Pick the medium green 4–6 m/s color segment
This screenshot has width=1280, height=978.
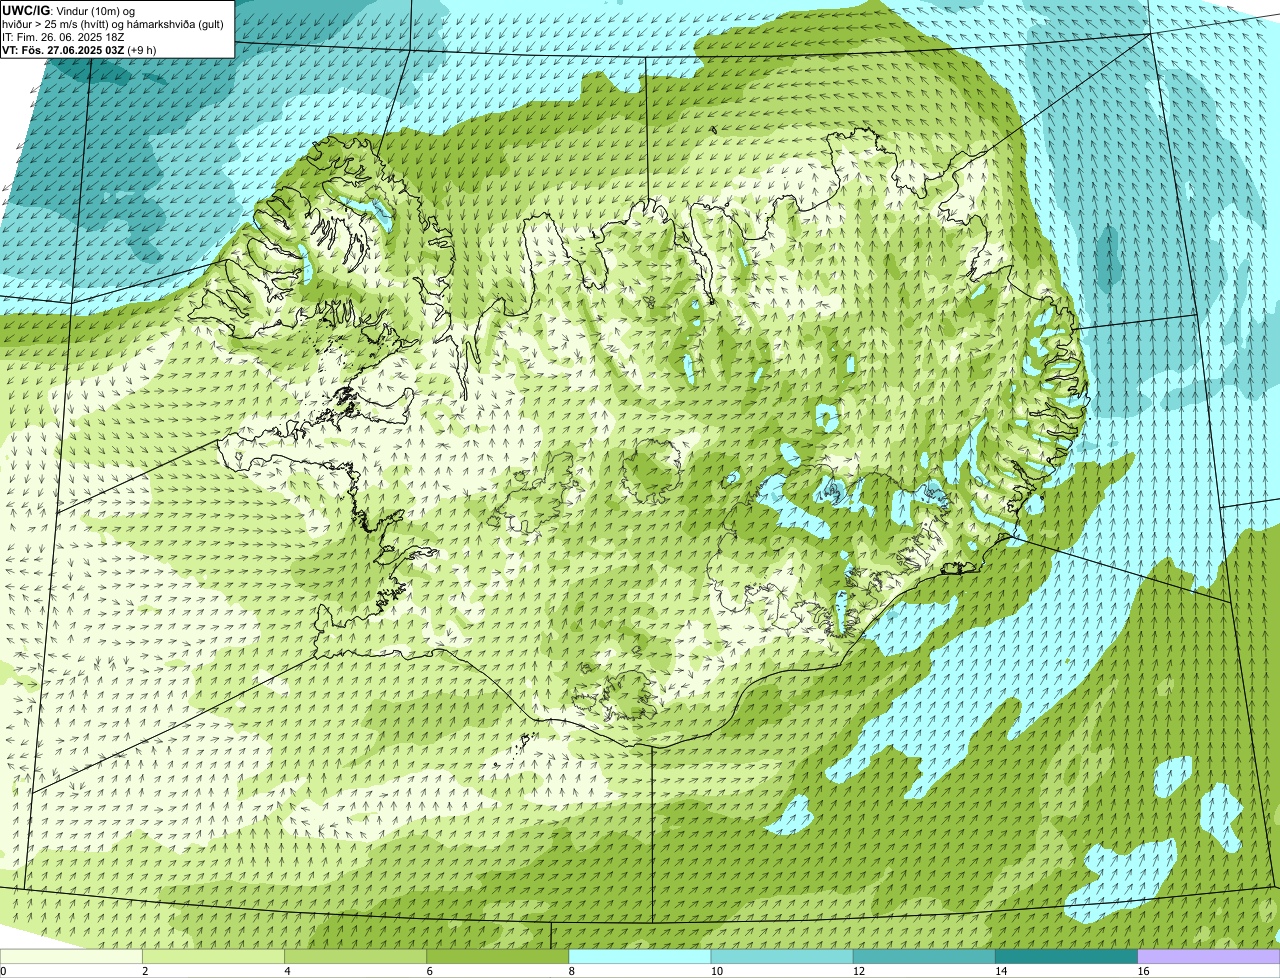356,957
